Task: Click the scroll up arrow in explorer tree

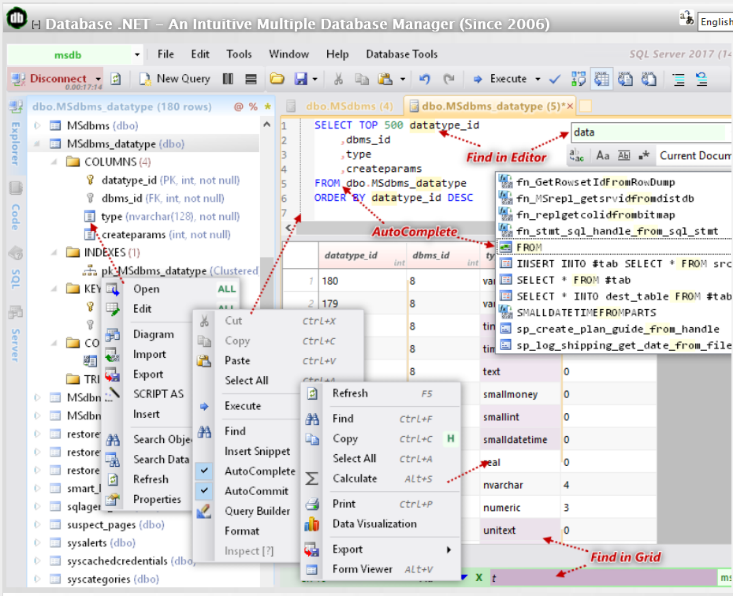Action: [266, 124]
